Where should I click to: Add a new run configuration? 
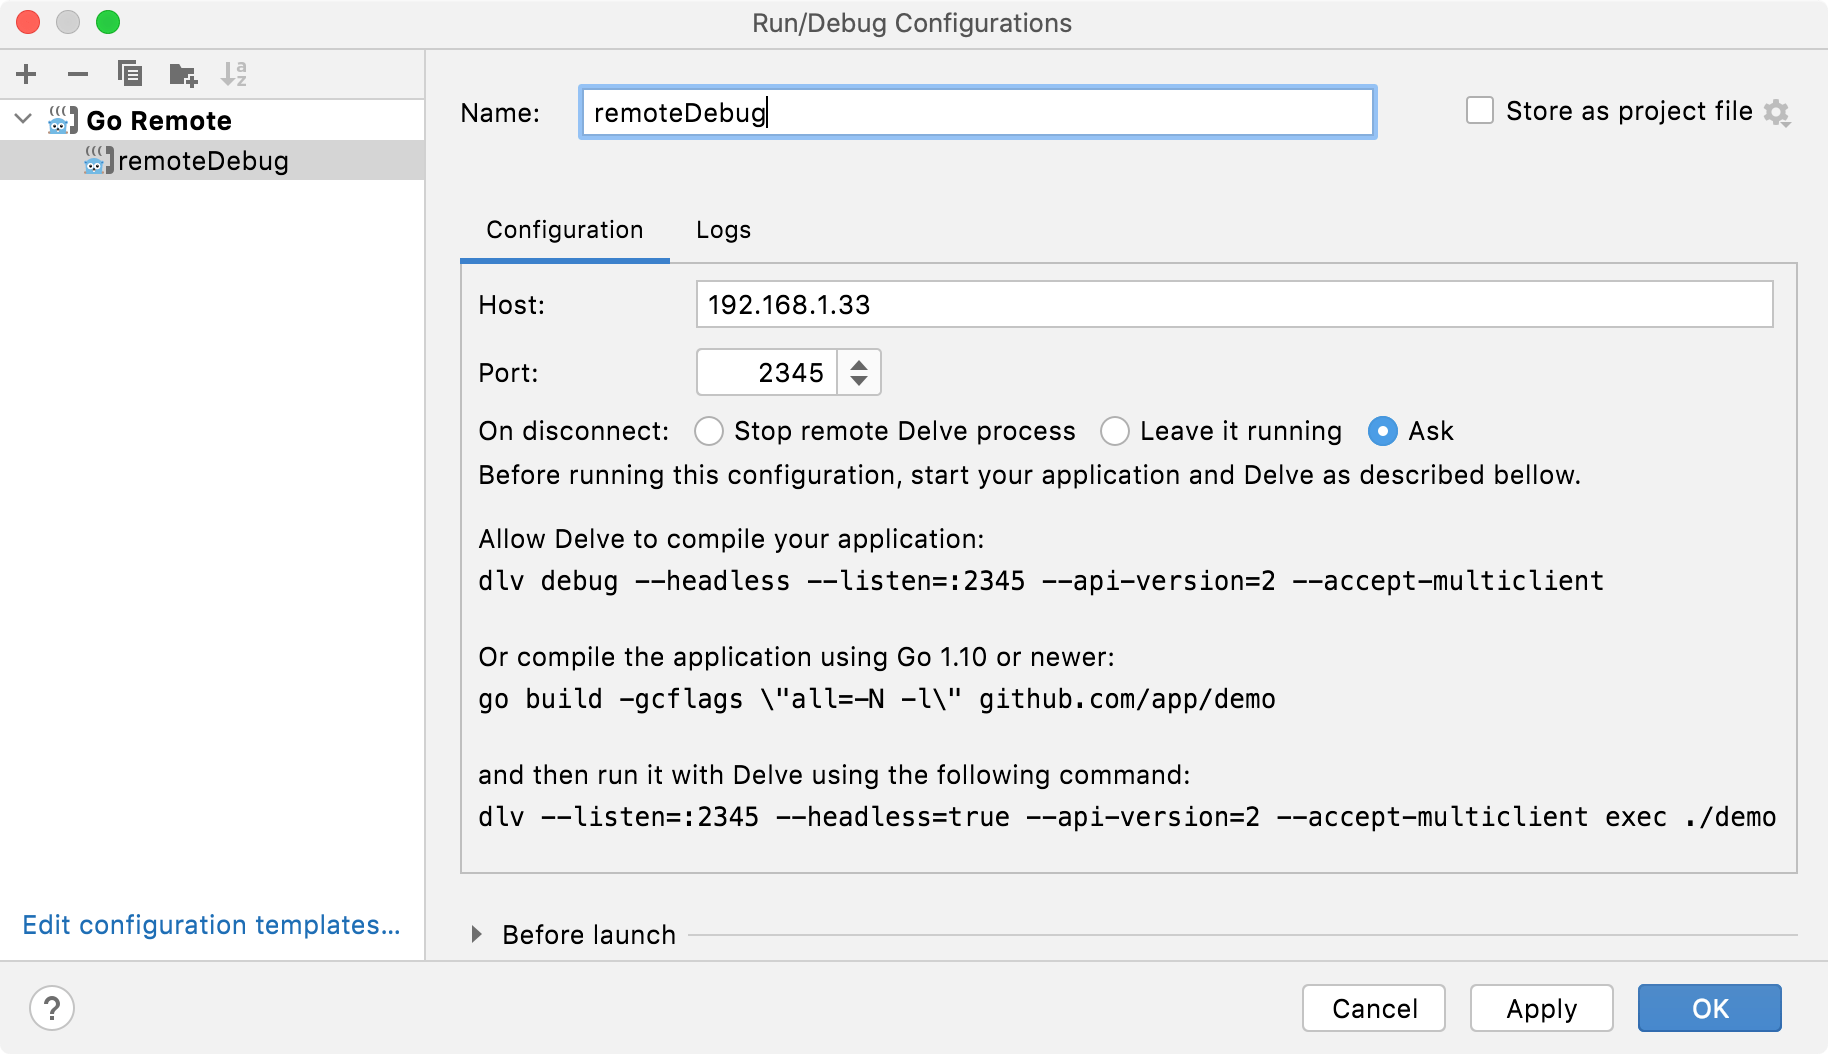click(26, 73)
